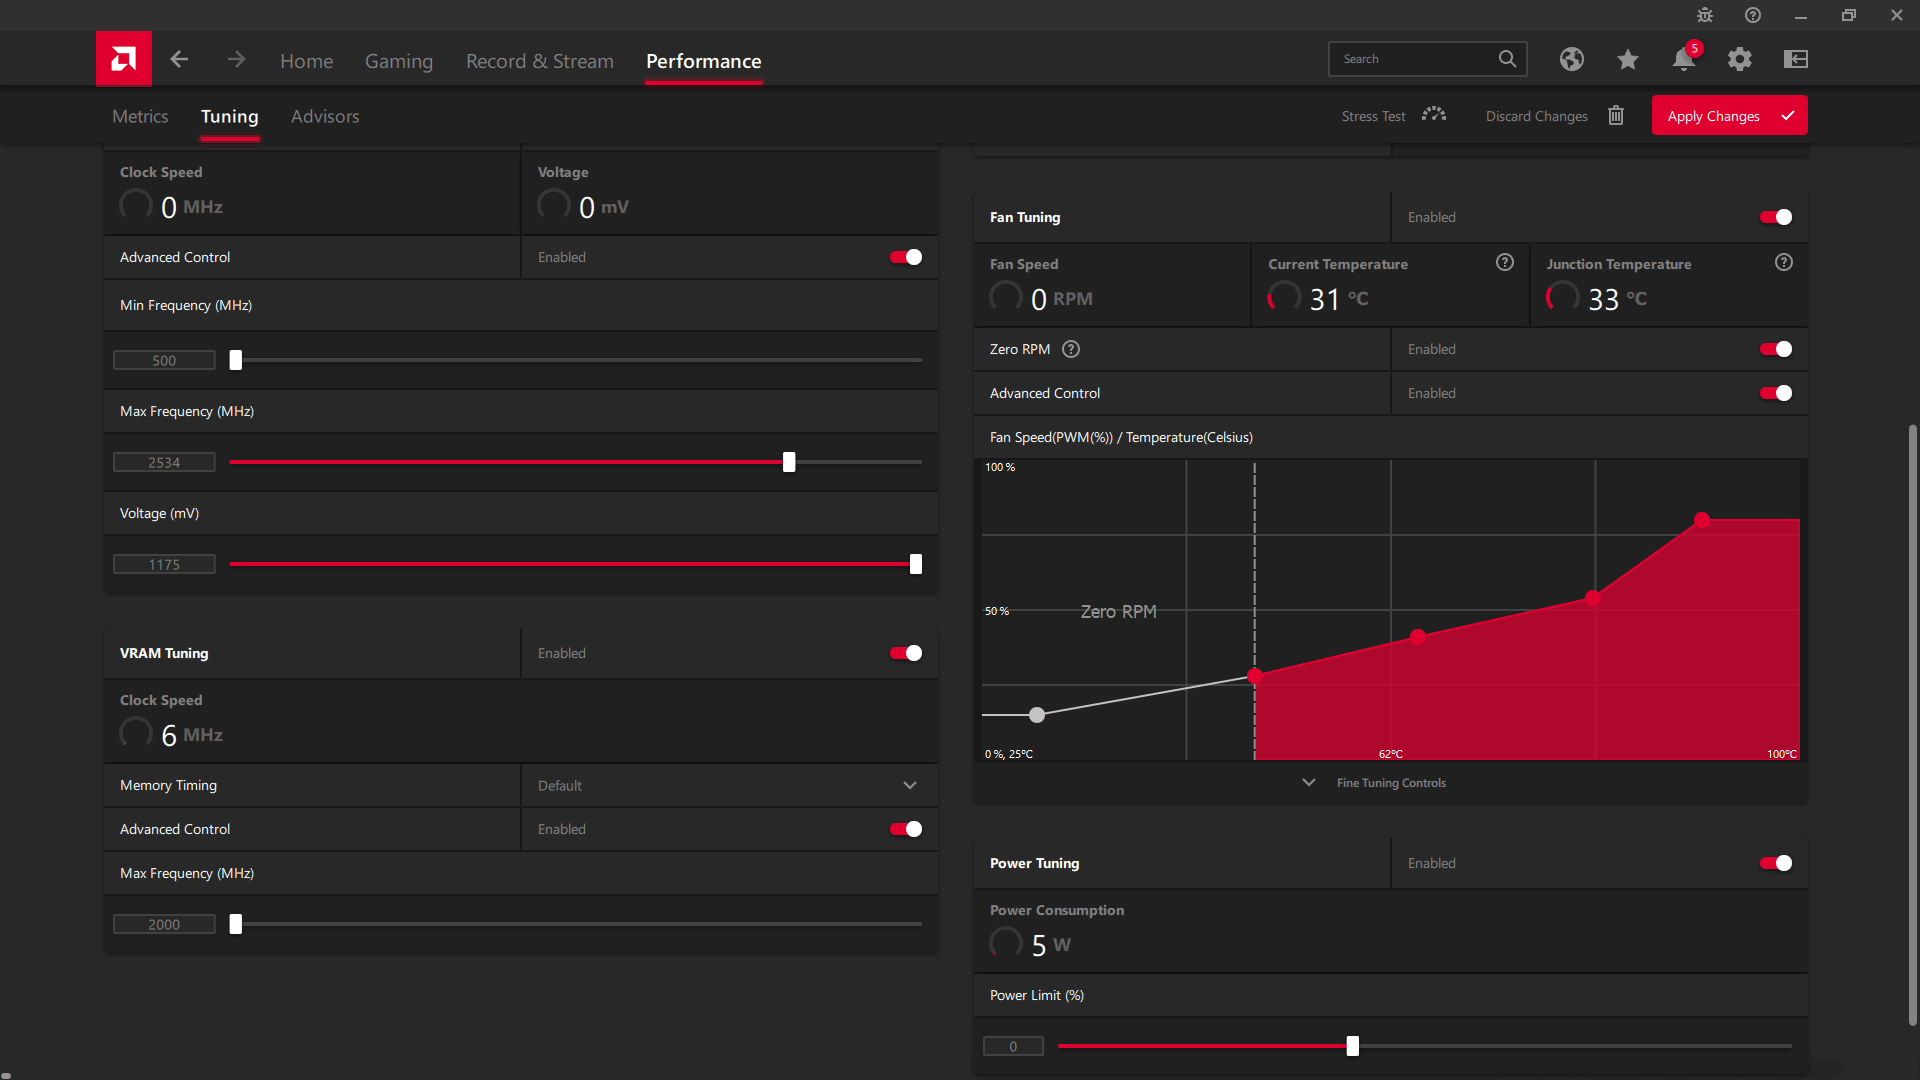Turn off Zero RPM switch
This screenshot has height=1080, width=1920.
(1776, 349)
